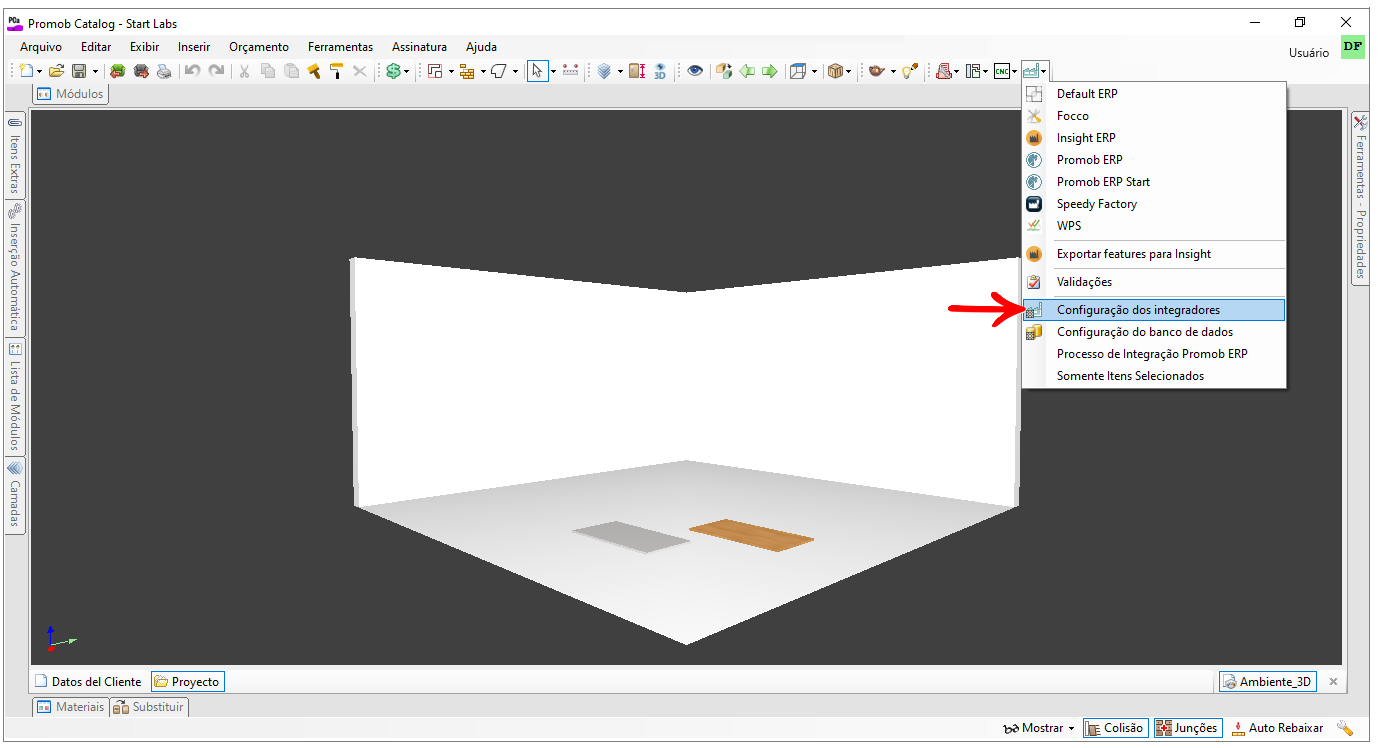Open the Inserir menu
The image size is (1378, 748).
[x=194, y=47]
